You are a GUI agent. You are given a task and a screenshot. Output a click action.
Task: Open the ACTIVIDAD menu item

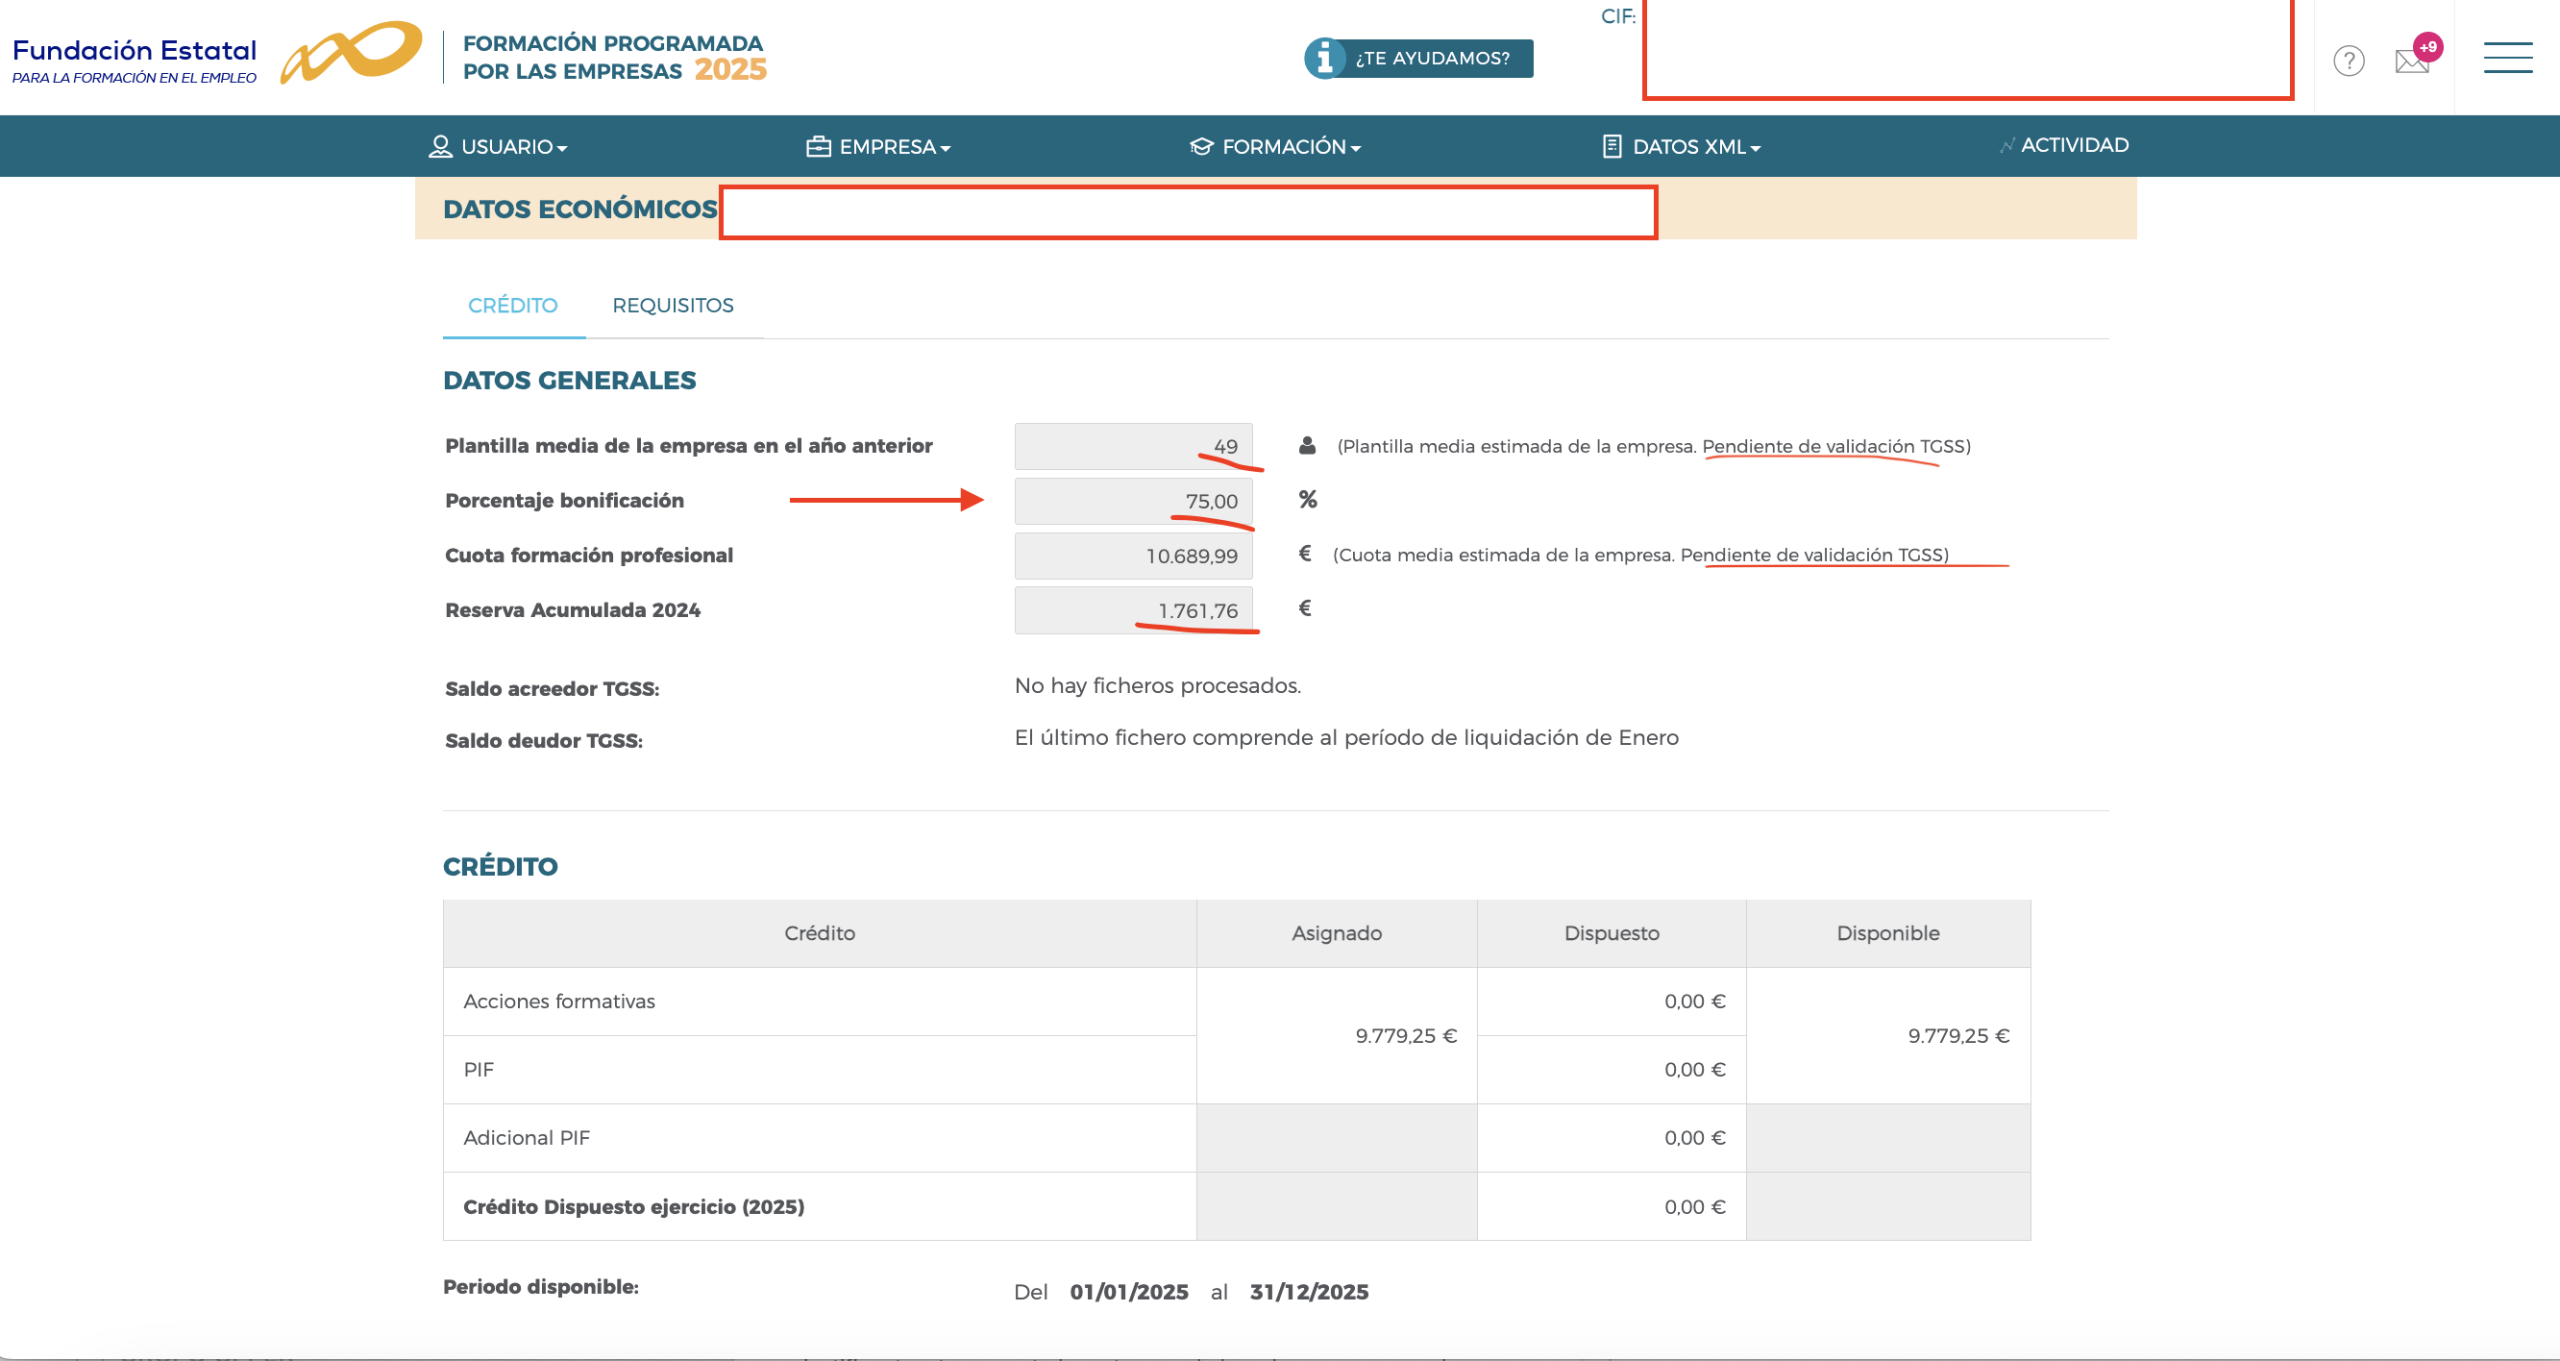point(2074,146)
